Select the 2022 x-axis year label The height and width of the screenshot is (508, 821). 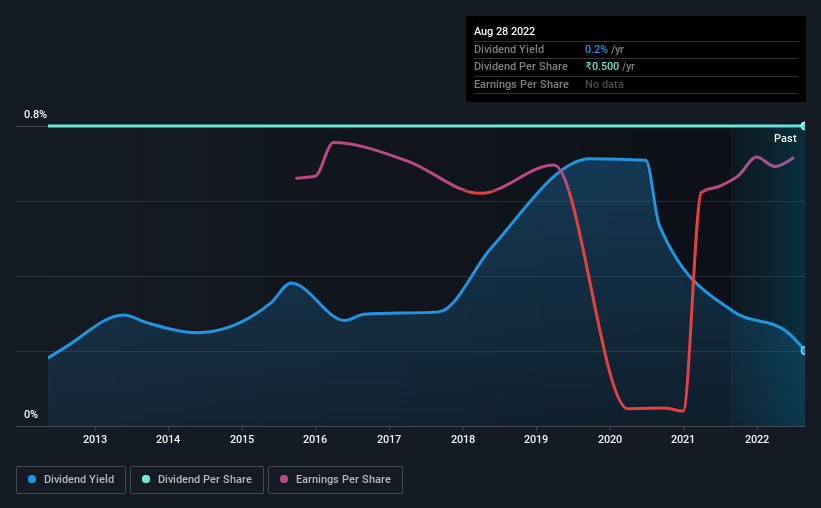(x=757, y=439)
